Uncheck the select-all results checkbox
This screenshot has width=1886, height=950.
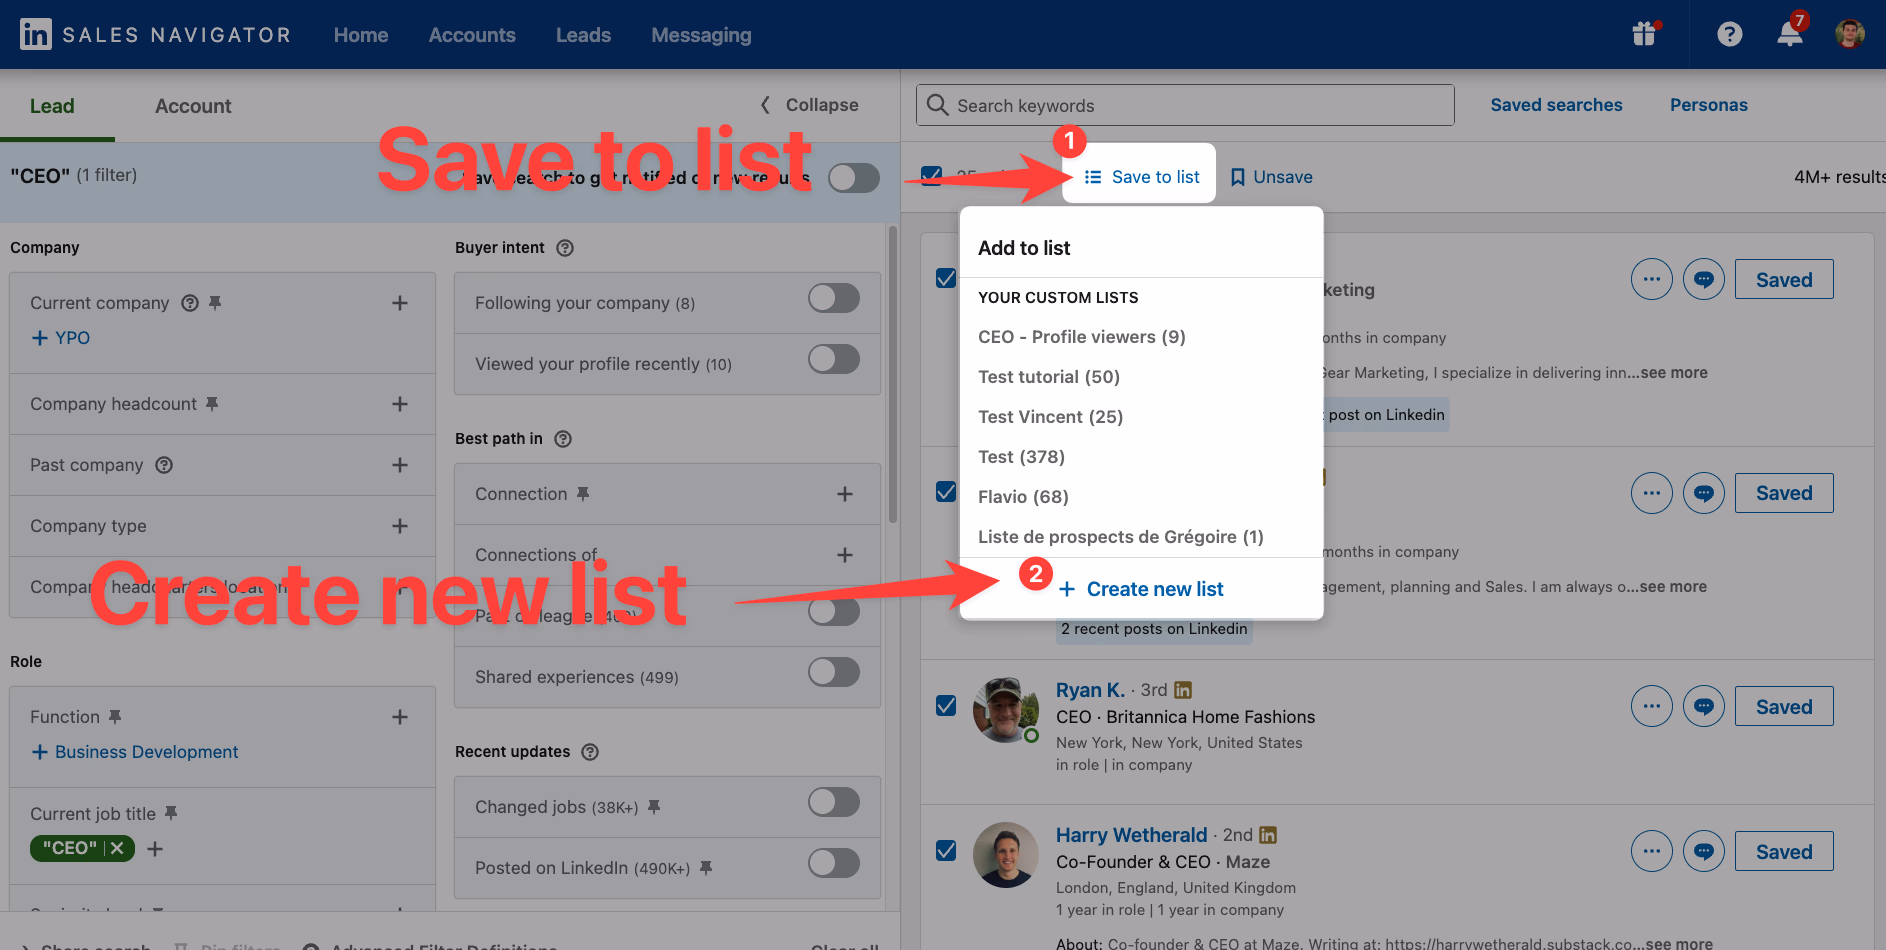point(932,176)
